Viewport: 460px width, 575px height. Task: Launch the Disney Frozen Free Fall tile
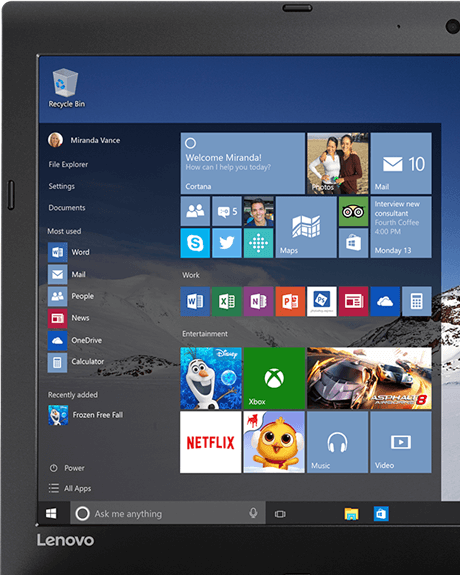[211, 378]
